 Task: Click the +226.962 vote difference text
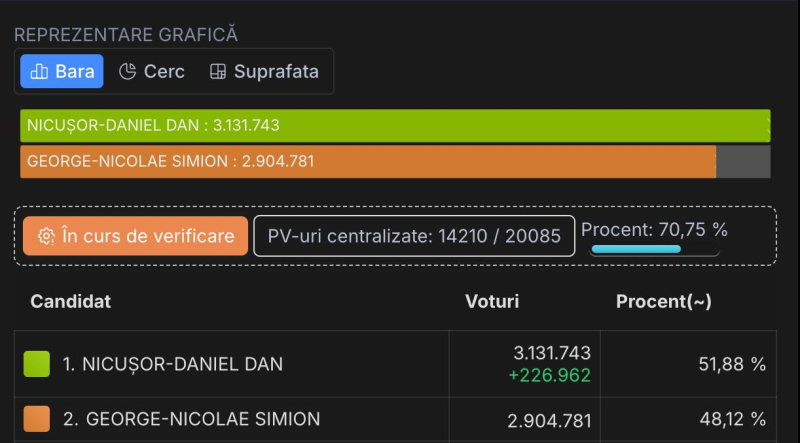click(550, 376)
